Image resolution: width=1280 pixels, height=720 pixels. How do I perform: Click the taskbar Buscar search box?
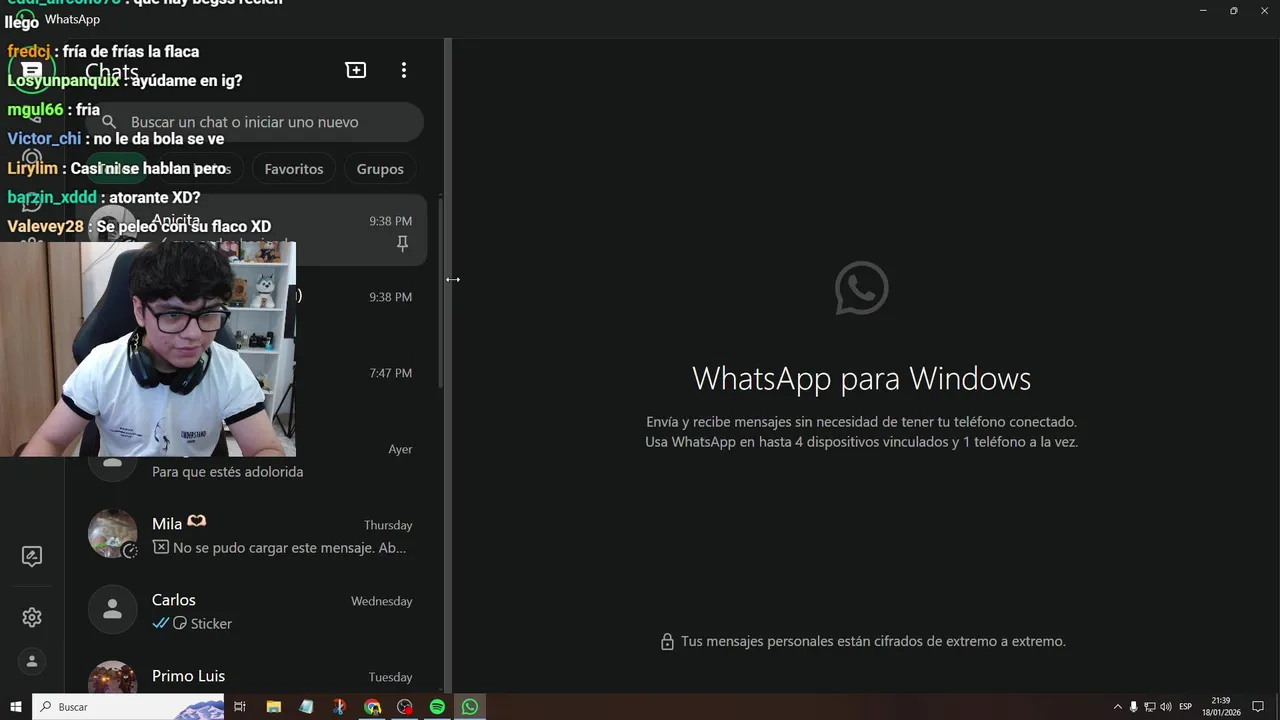click(128, 707)
